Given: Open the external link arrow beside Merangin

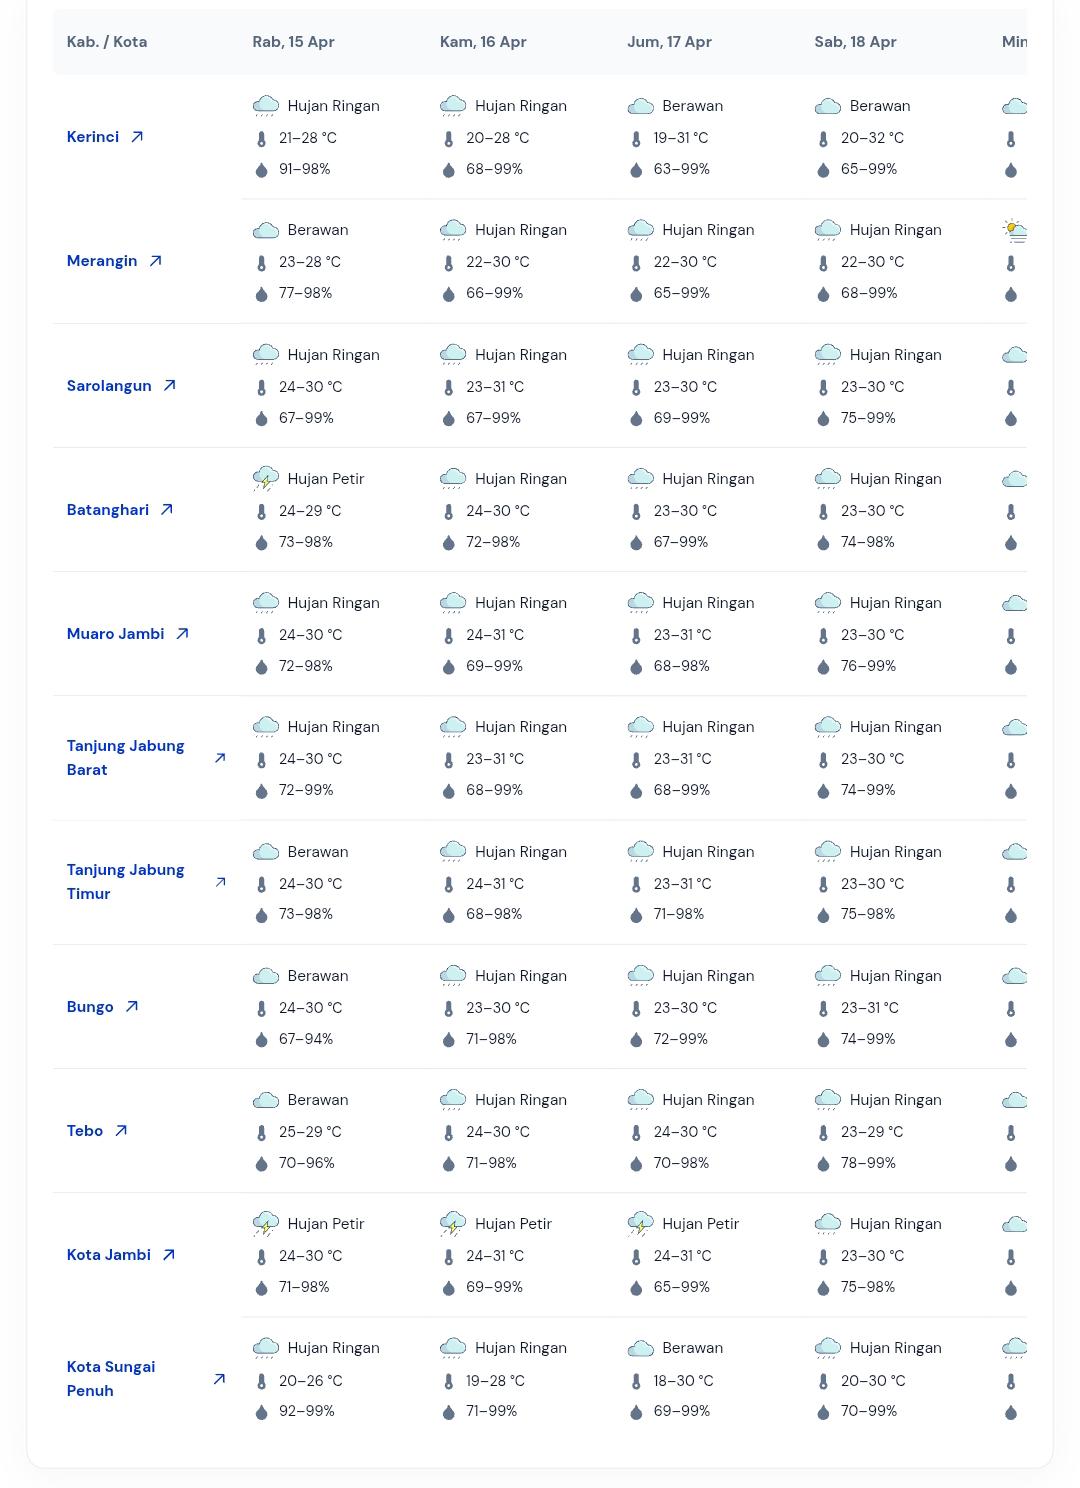Looking at the screenshot, I should 155,261.
